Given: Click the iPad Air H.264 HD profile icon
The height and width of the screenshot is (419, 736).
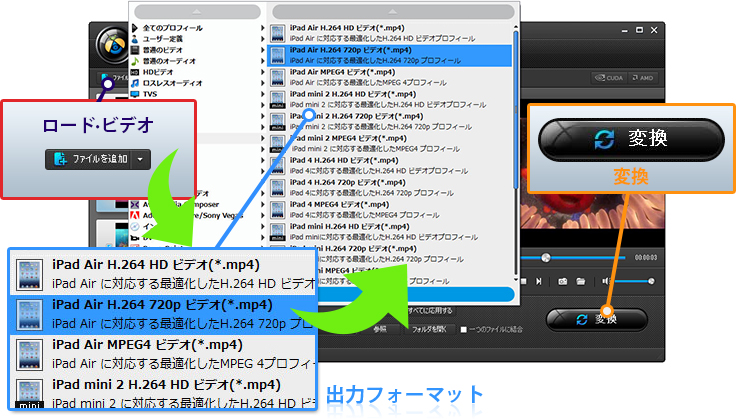Looking at the screenshot, I should (277, 33).
